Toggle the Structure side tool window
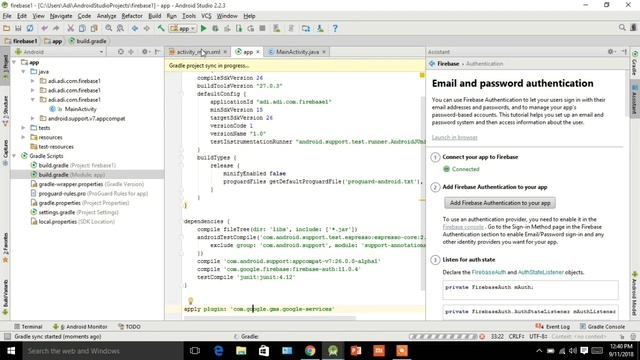The height and width of the screenshot is (360, 640). click(x=5, y=111)
